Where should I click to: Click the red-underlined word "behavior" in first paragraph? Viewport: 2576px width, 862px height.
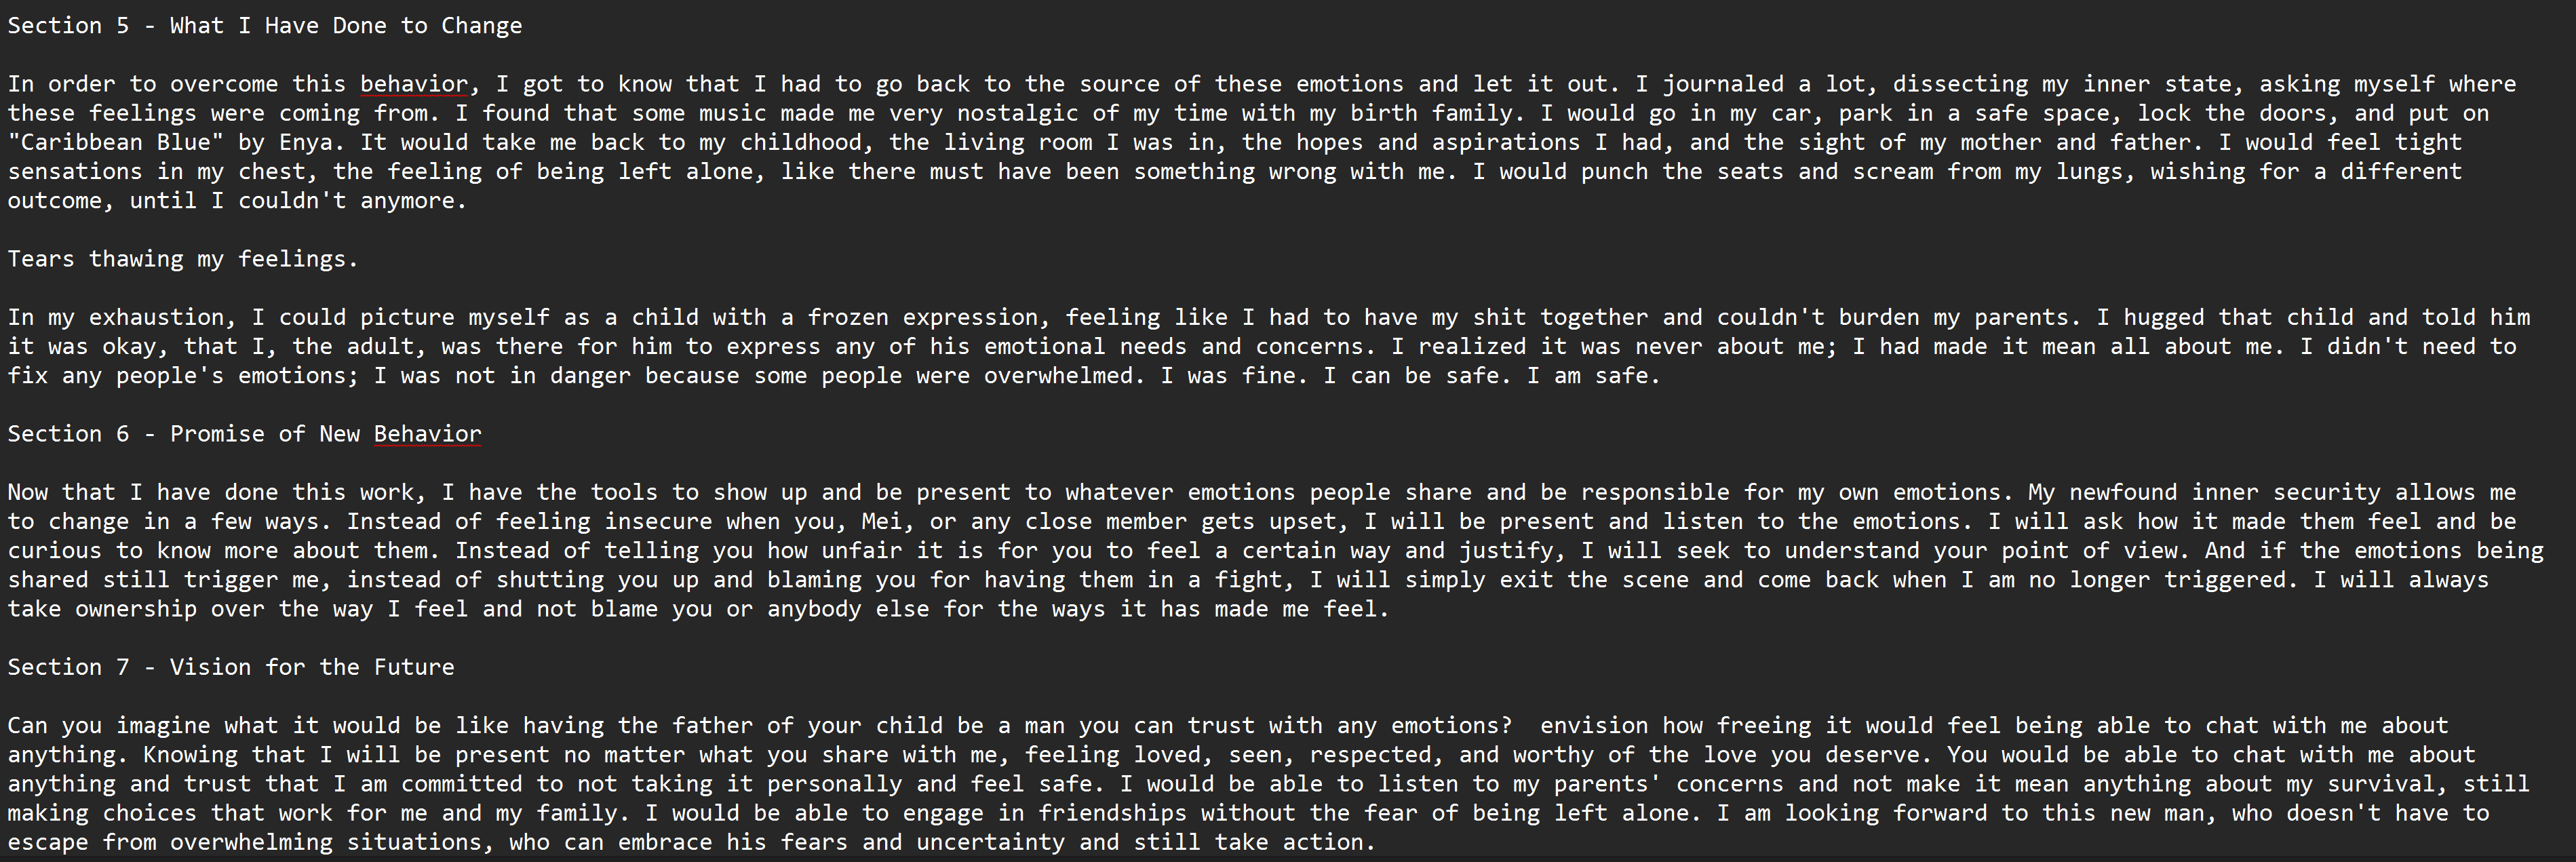[413, 85]
